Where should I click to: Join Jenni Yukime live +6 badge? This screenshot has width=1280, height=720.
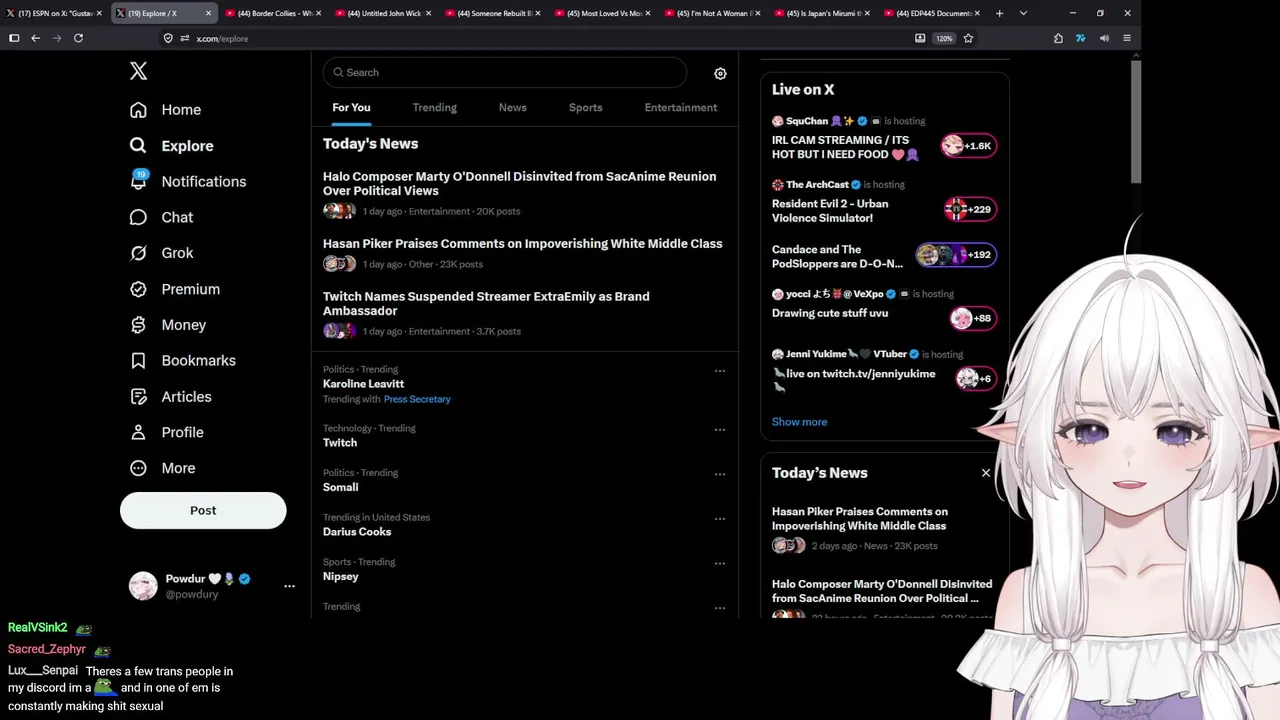point(976,379)
